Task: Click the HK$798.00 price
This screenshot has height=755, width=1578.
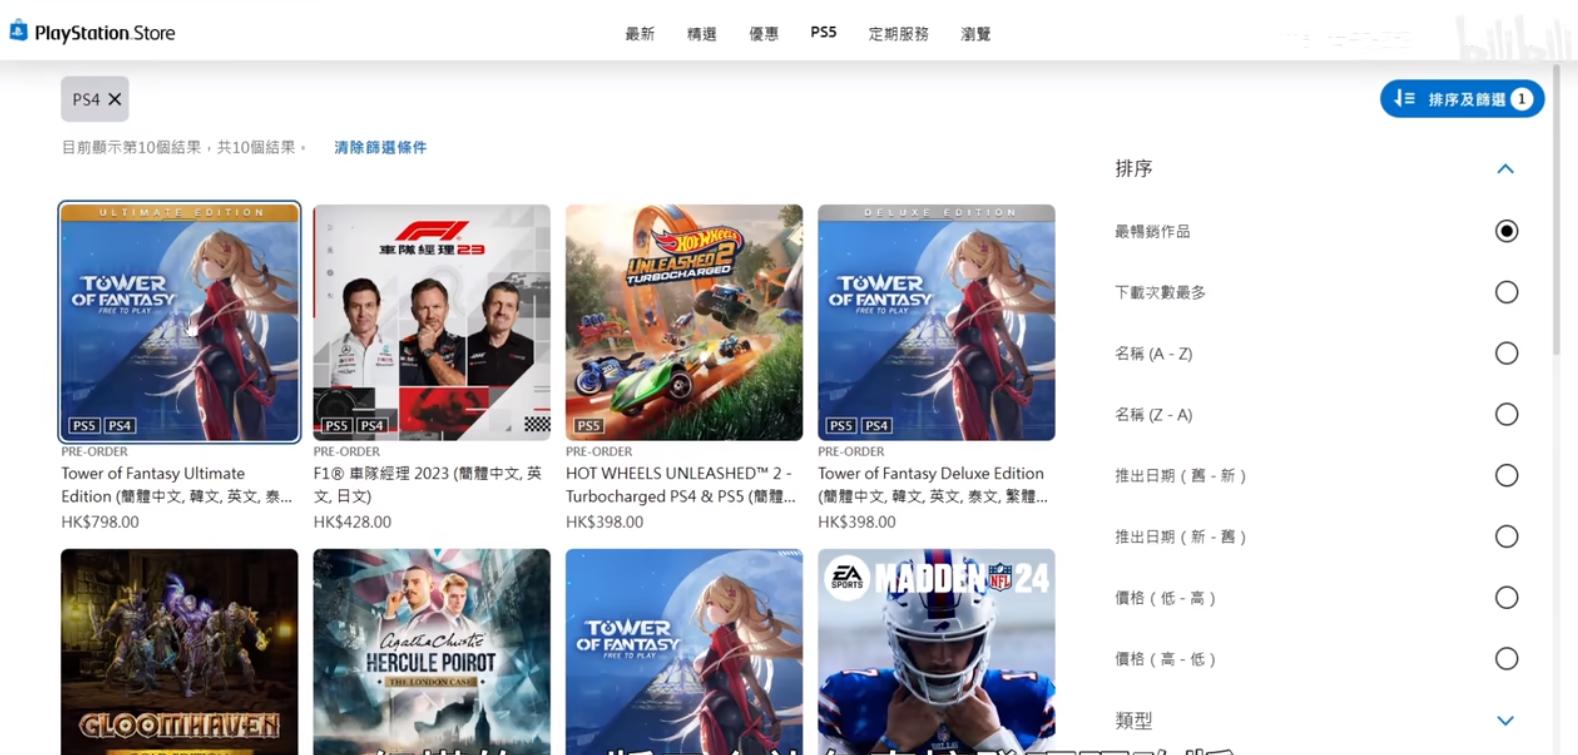Action: (100, 522)
